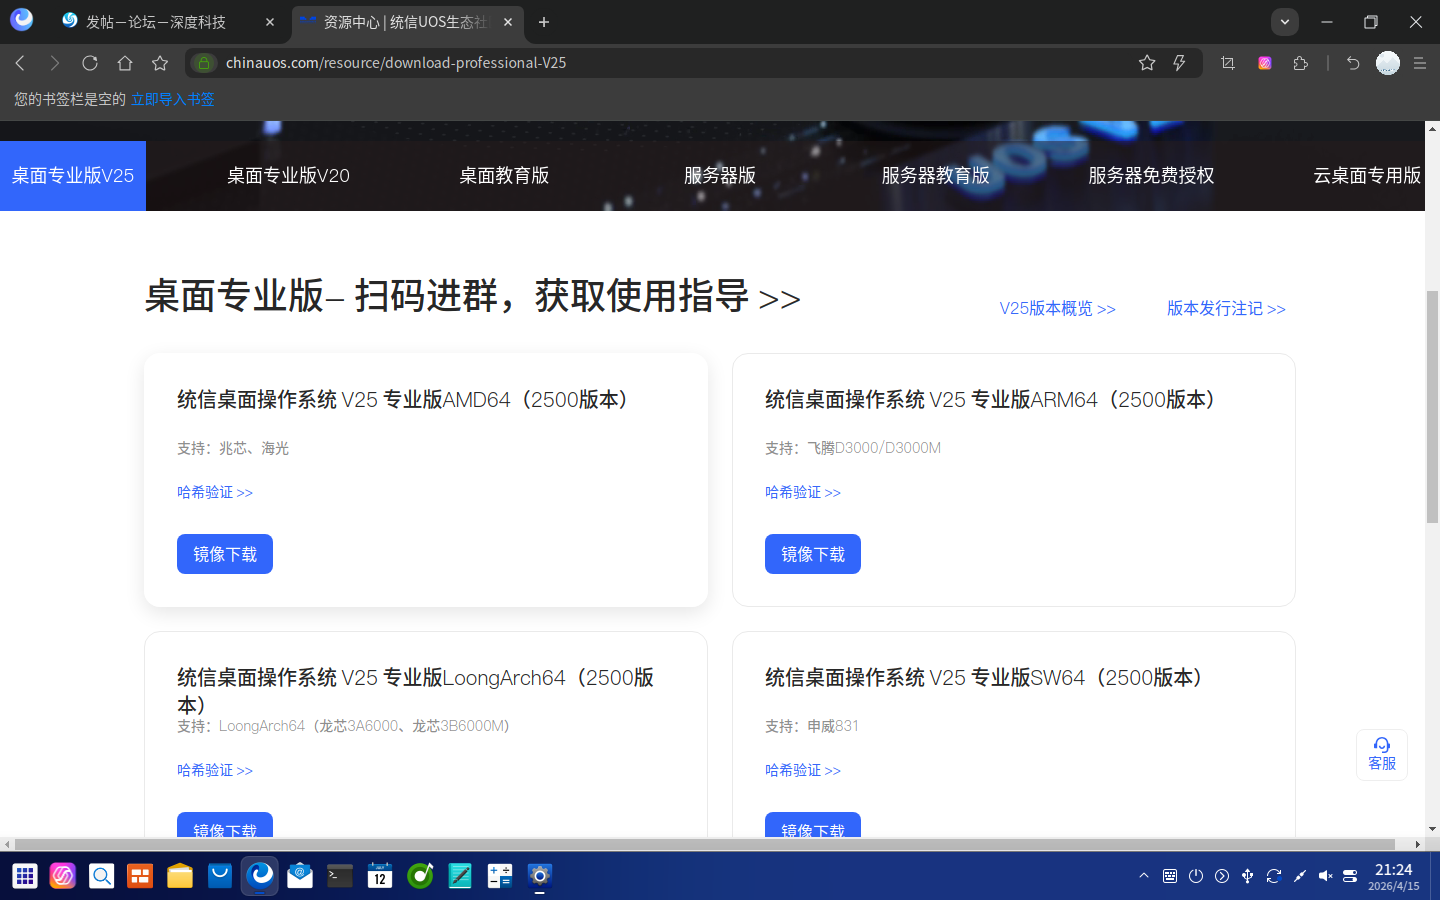1440x900 pixels.
Task: Switch to the 服务器免费授权 tab
Action: click(1151, 176)
